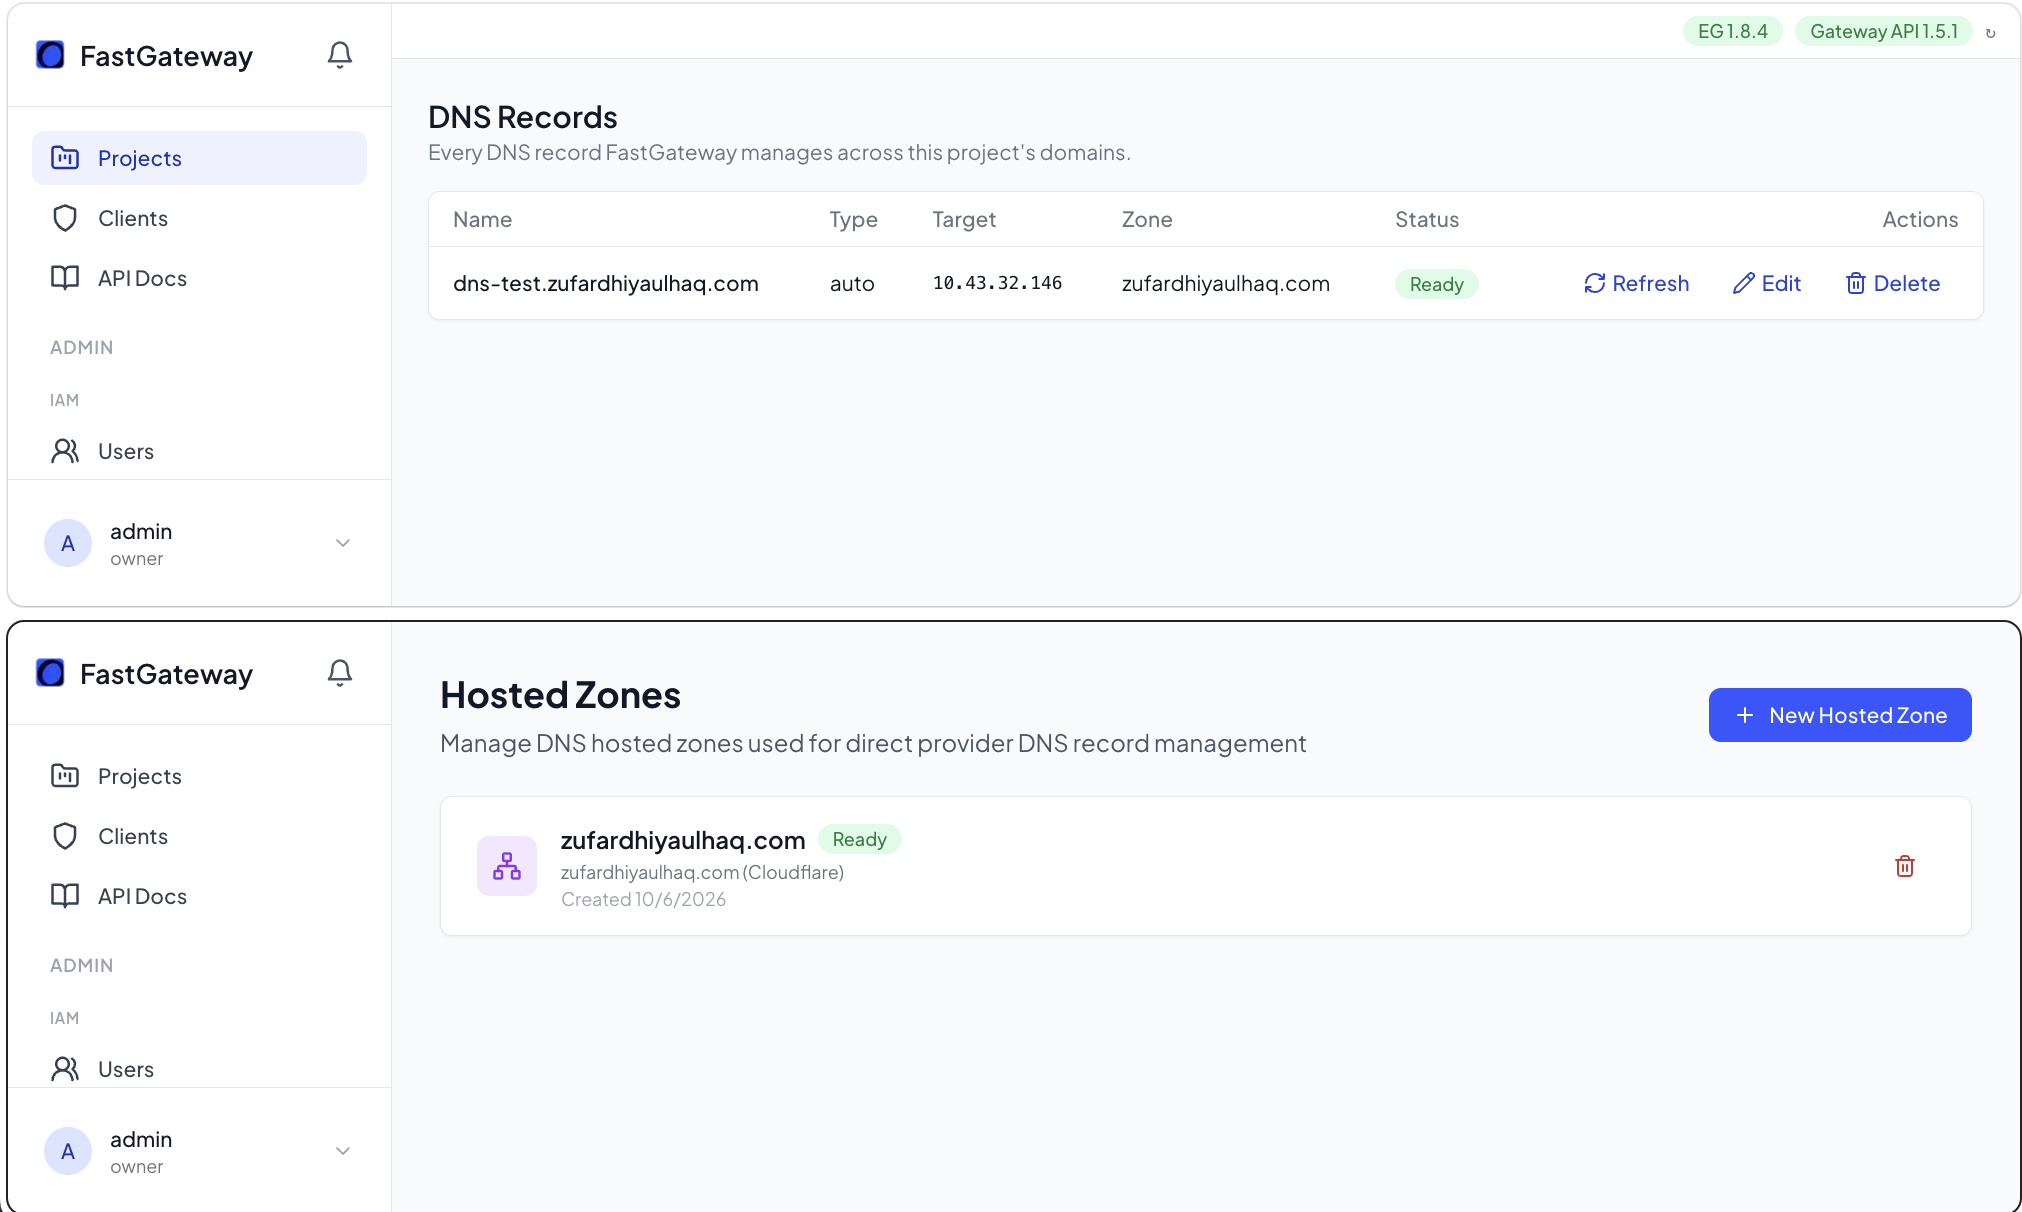The image size is (2022, 1212).
Task: Click the New Hosted Zone button
Action: tap(1840, 715)
